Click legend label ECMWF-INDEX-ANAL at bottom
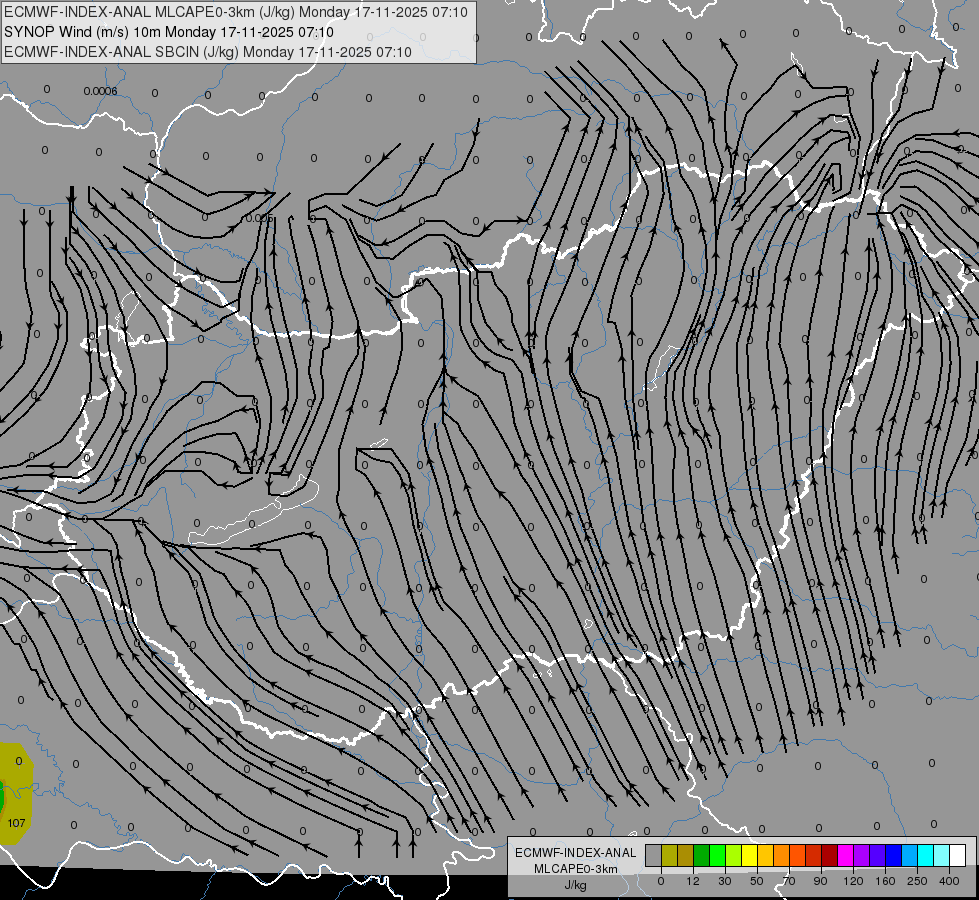 pyautogui.click(x=575, y=853)
